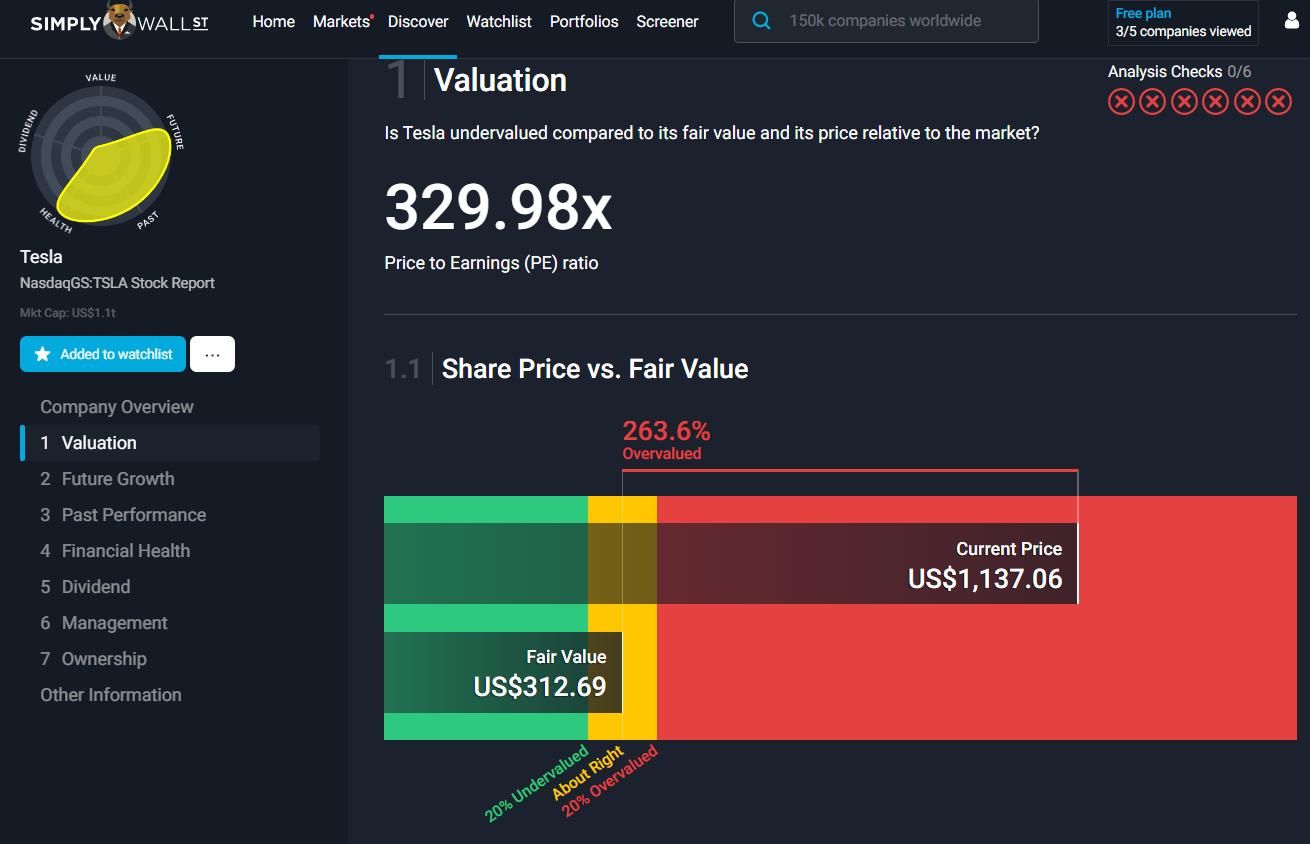Click the Free plan link

coord(1143,13)
